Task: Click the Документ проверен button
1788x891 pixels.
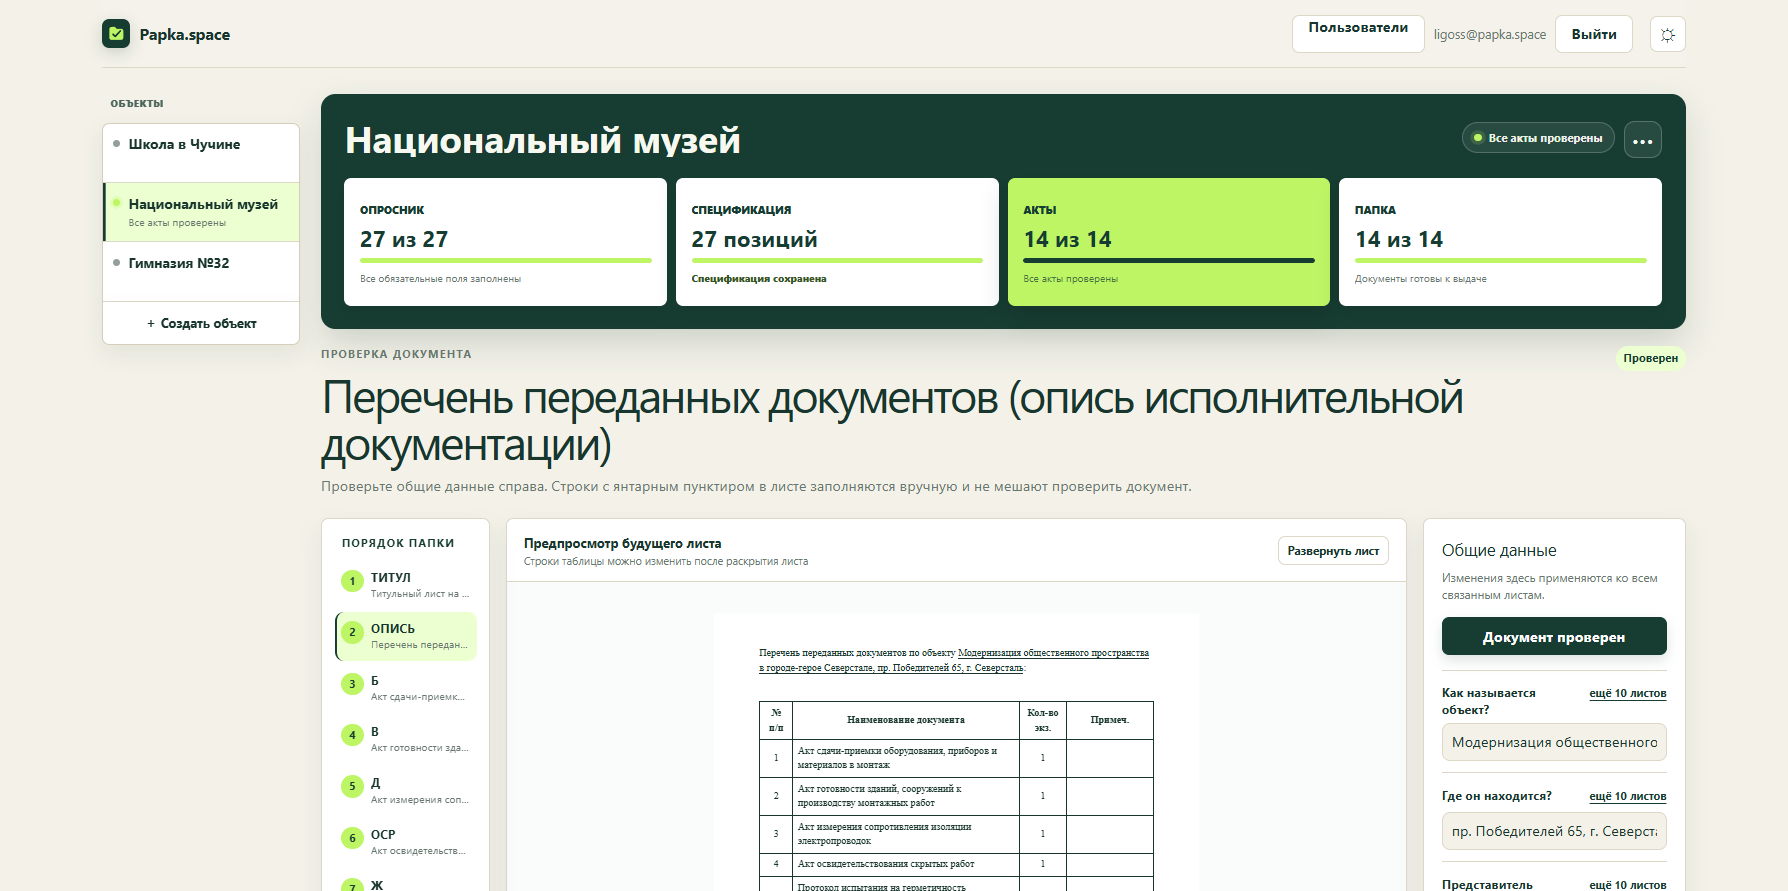Action: pyautogui.click(x=1554, y=637)
